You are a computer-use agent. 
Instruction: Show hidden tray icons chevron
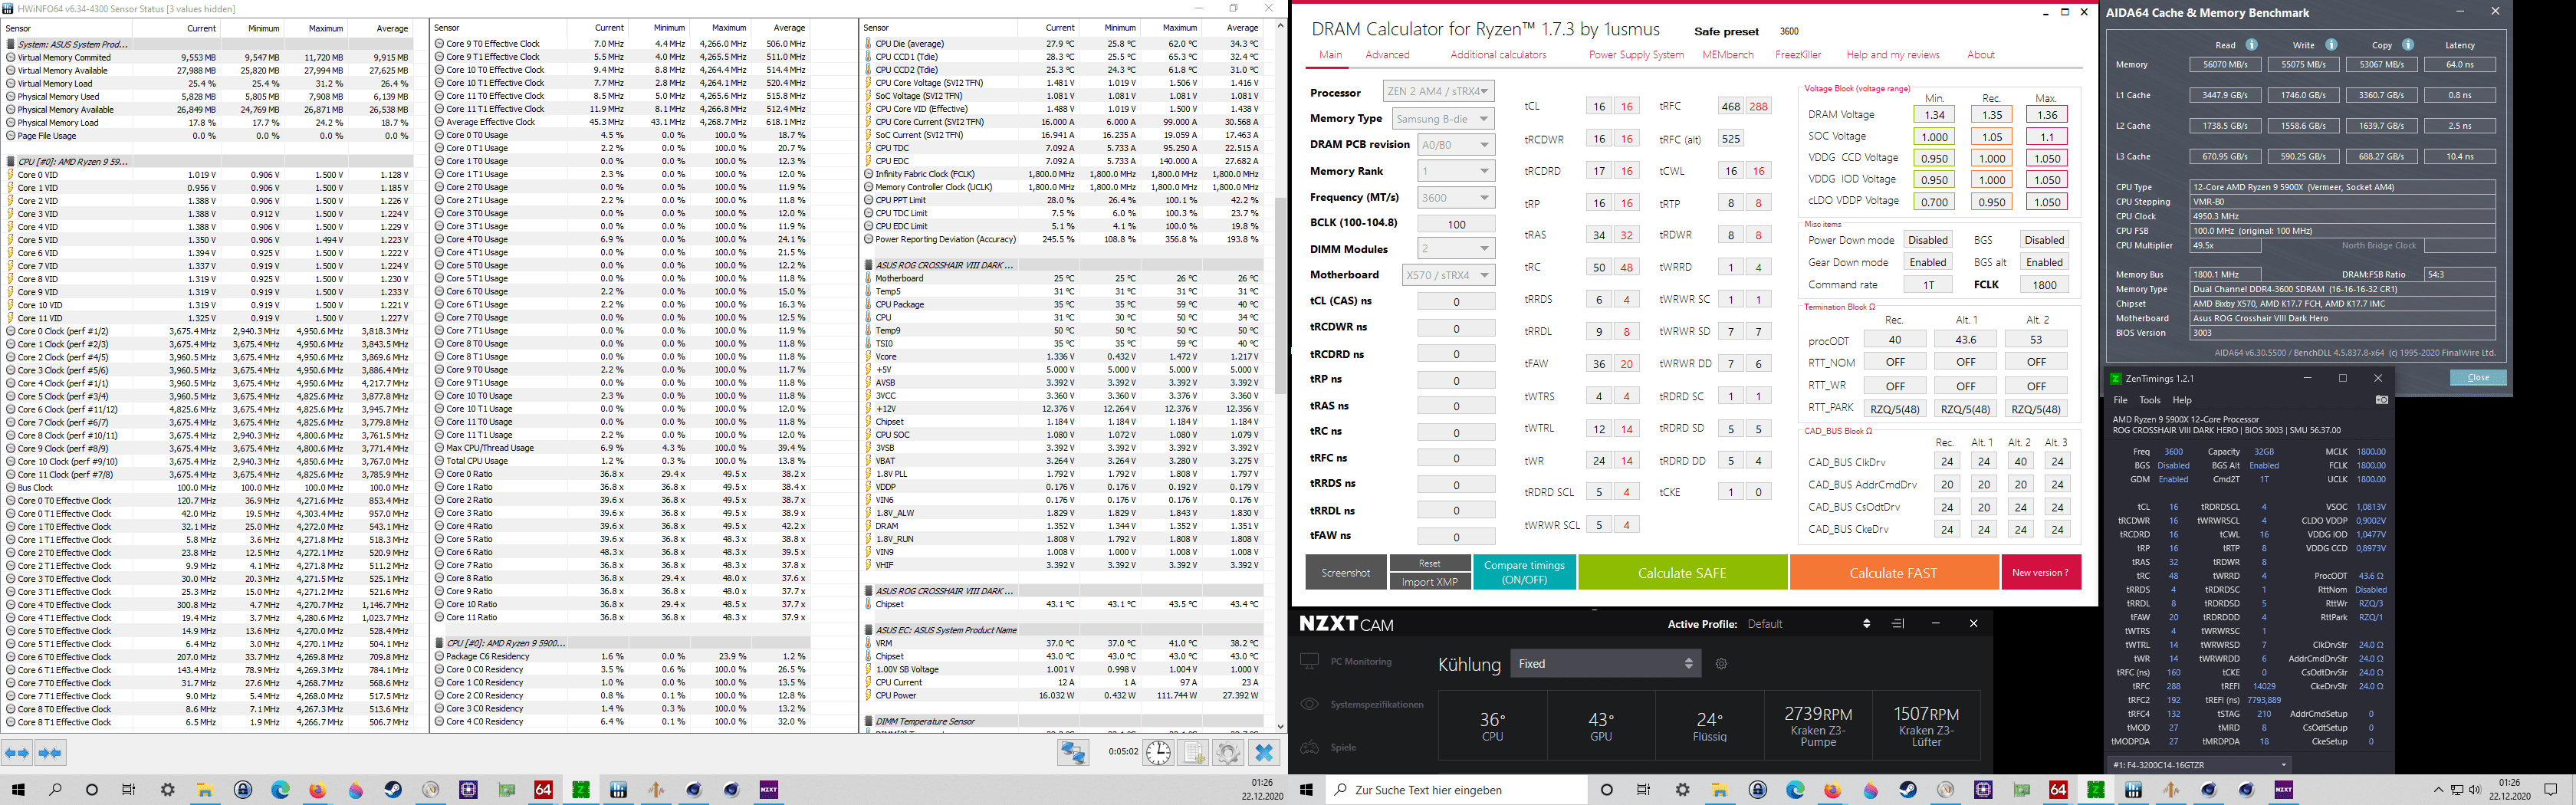point(2438,790)
